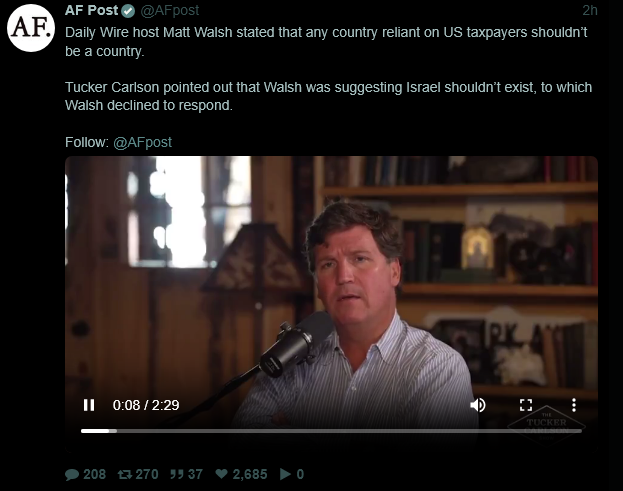Click the verified checkmark badge

(x=128, y=11)
